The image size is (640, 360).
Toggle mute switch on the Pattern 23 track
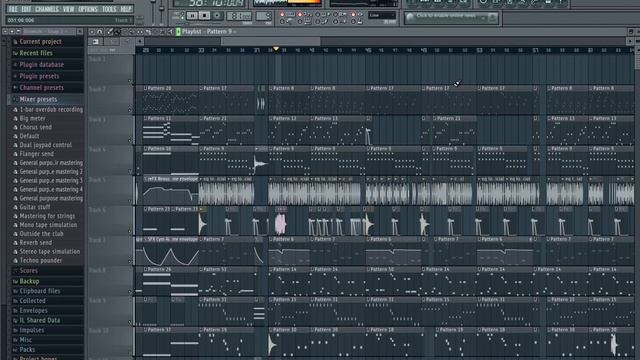point(130,231)
